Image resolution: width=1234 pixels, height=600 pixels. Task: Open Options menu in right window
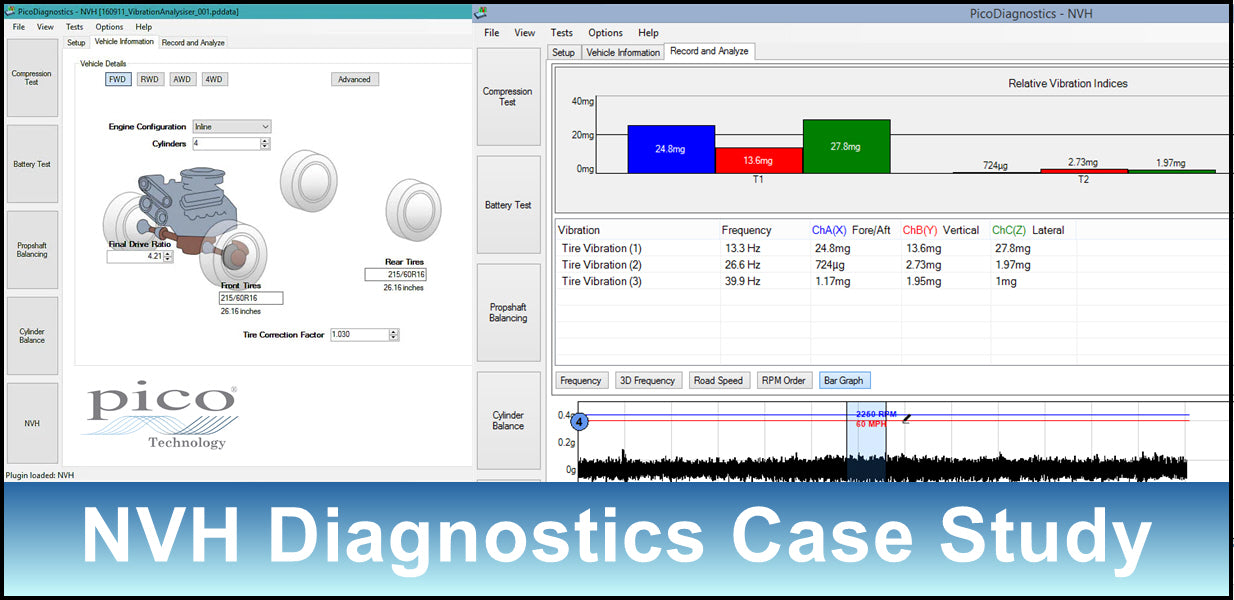tap(605, 33)
